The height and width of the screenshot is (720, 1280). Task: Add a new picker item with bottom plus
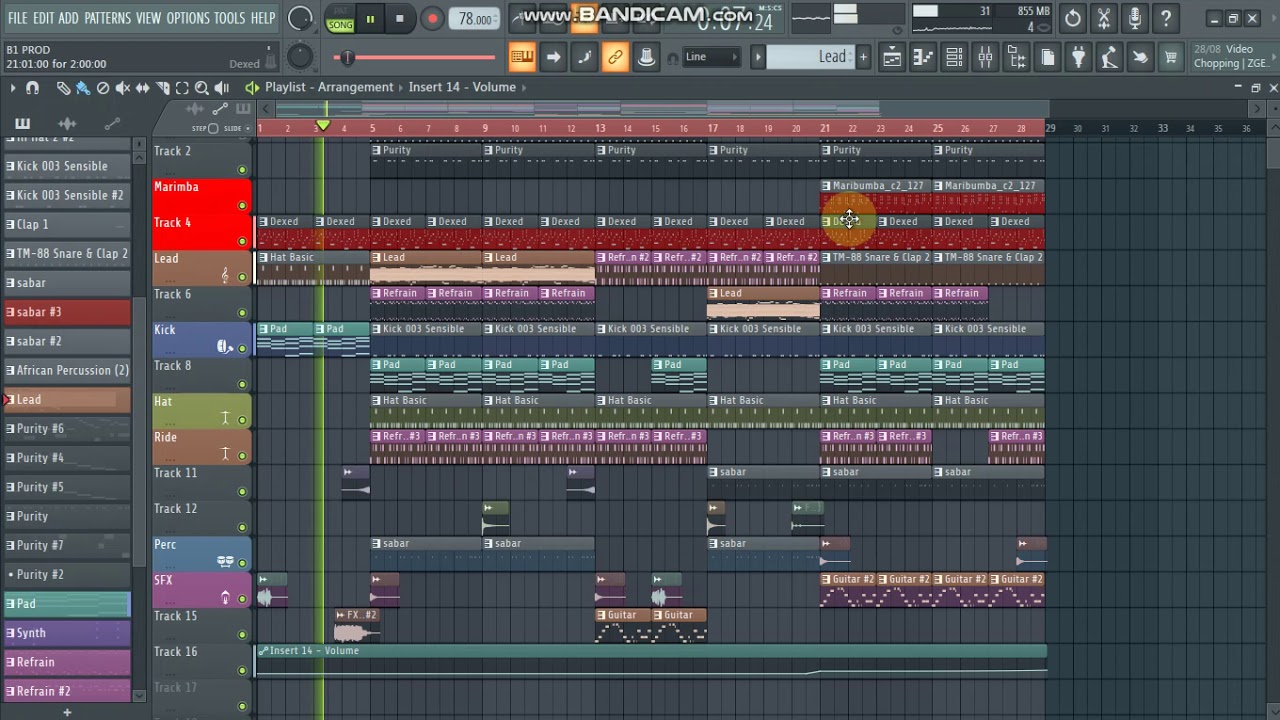(x=67, y=712)
